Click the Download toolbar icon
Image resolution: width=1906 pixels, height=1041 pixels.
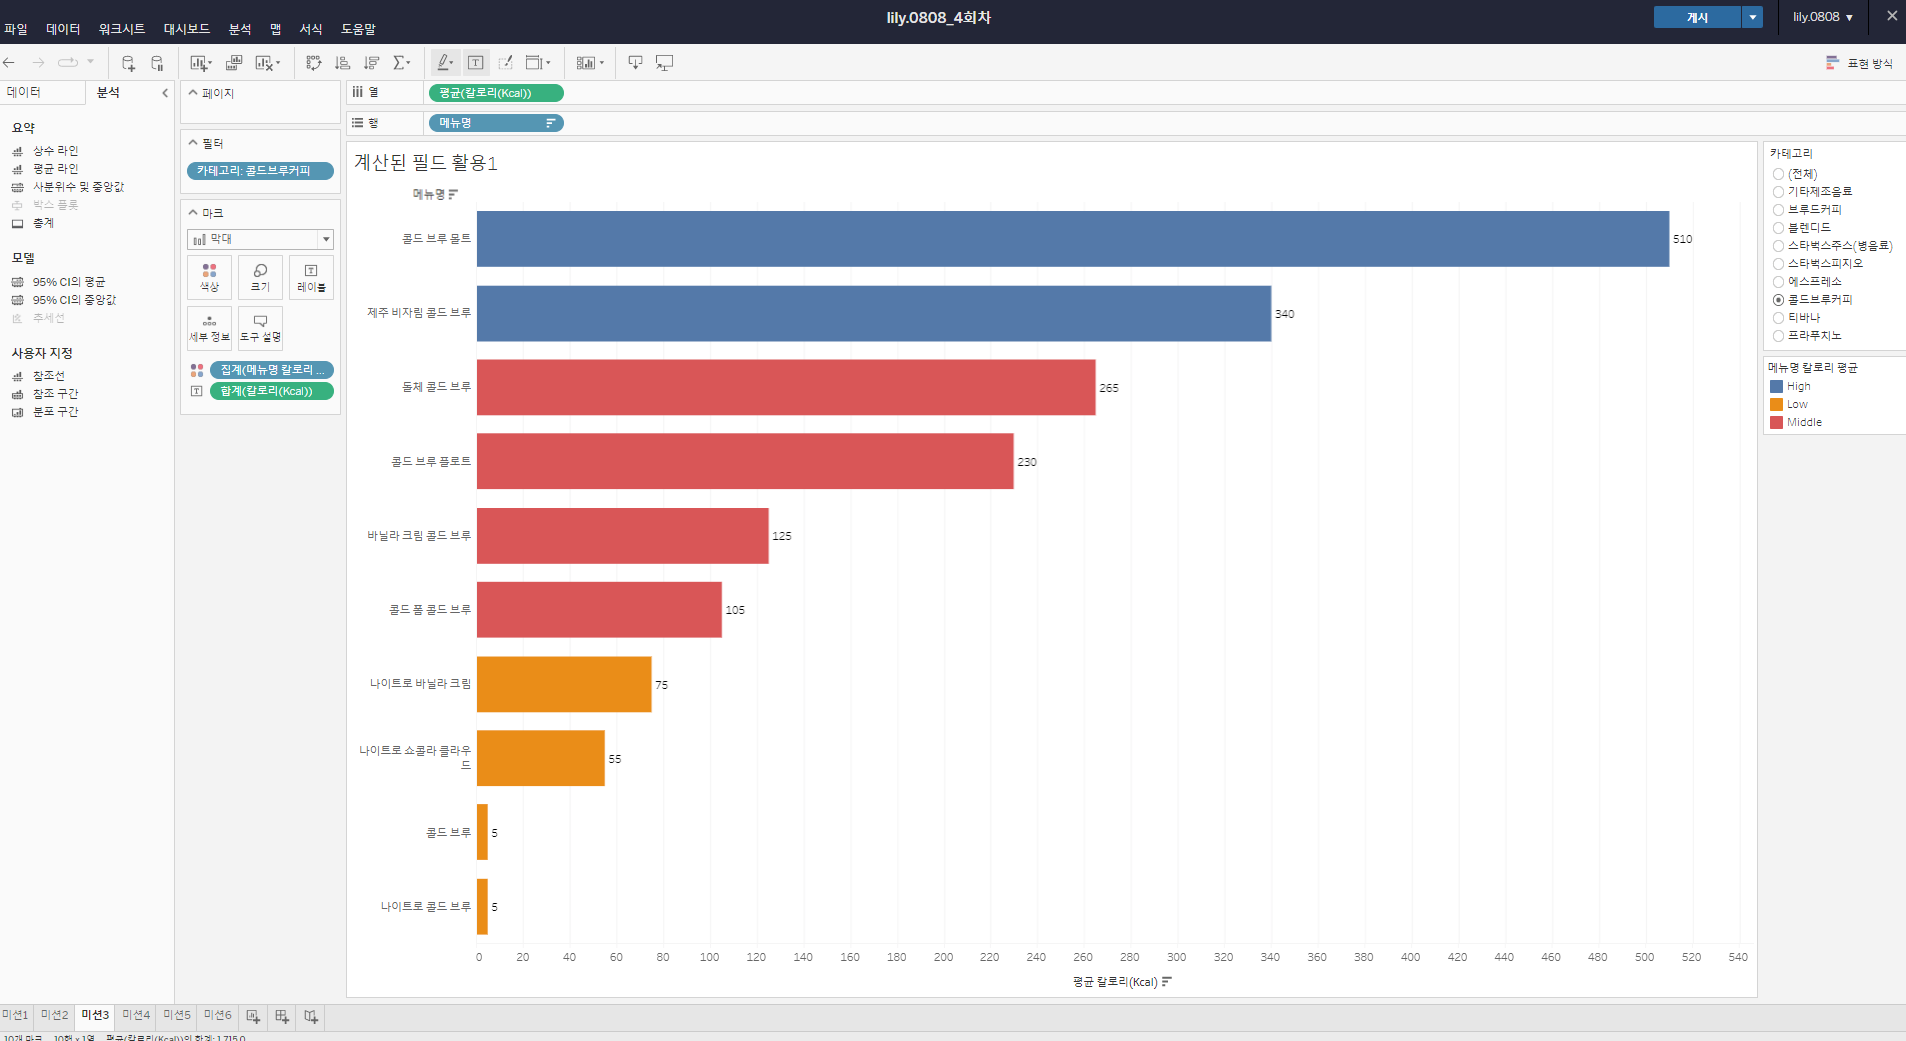point(635,63)
